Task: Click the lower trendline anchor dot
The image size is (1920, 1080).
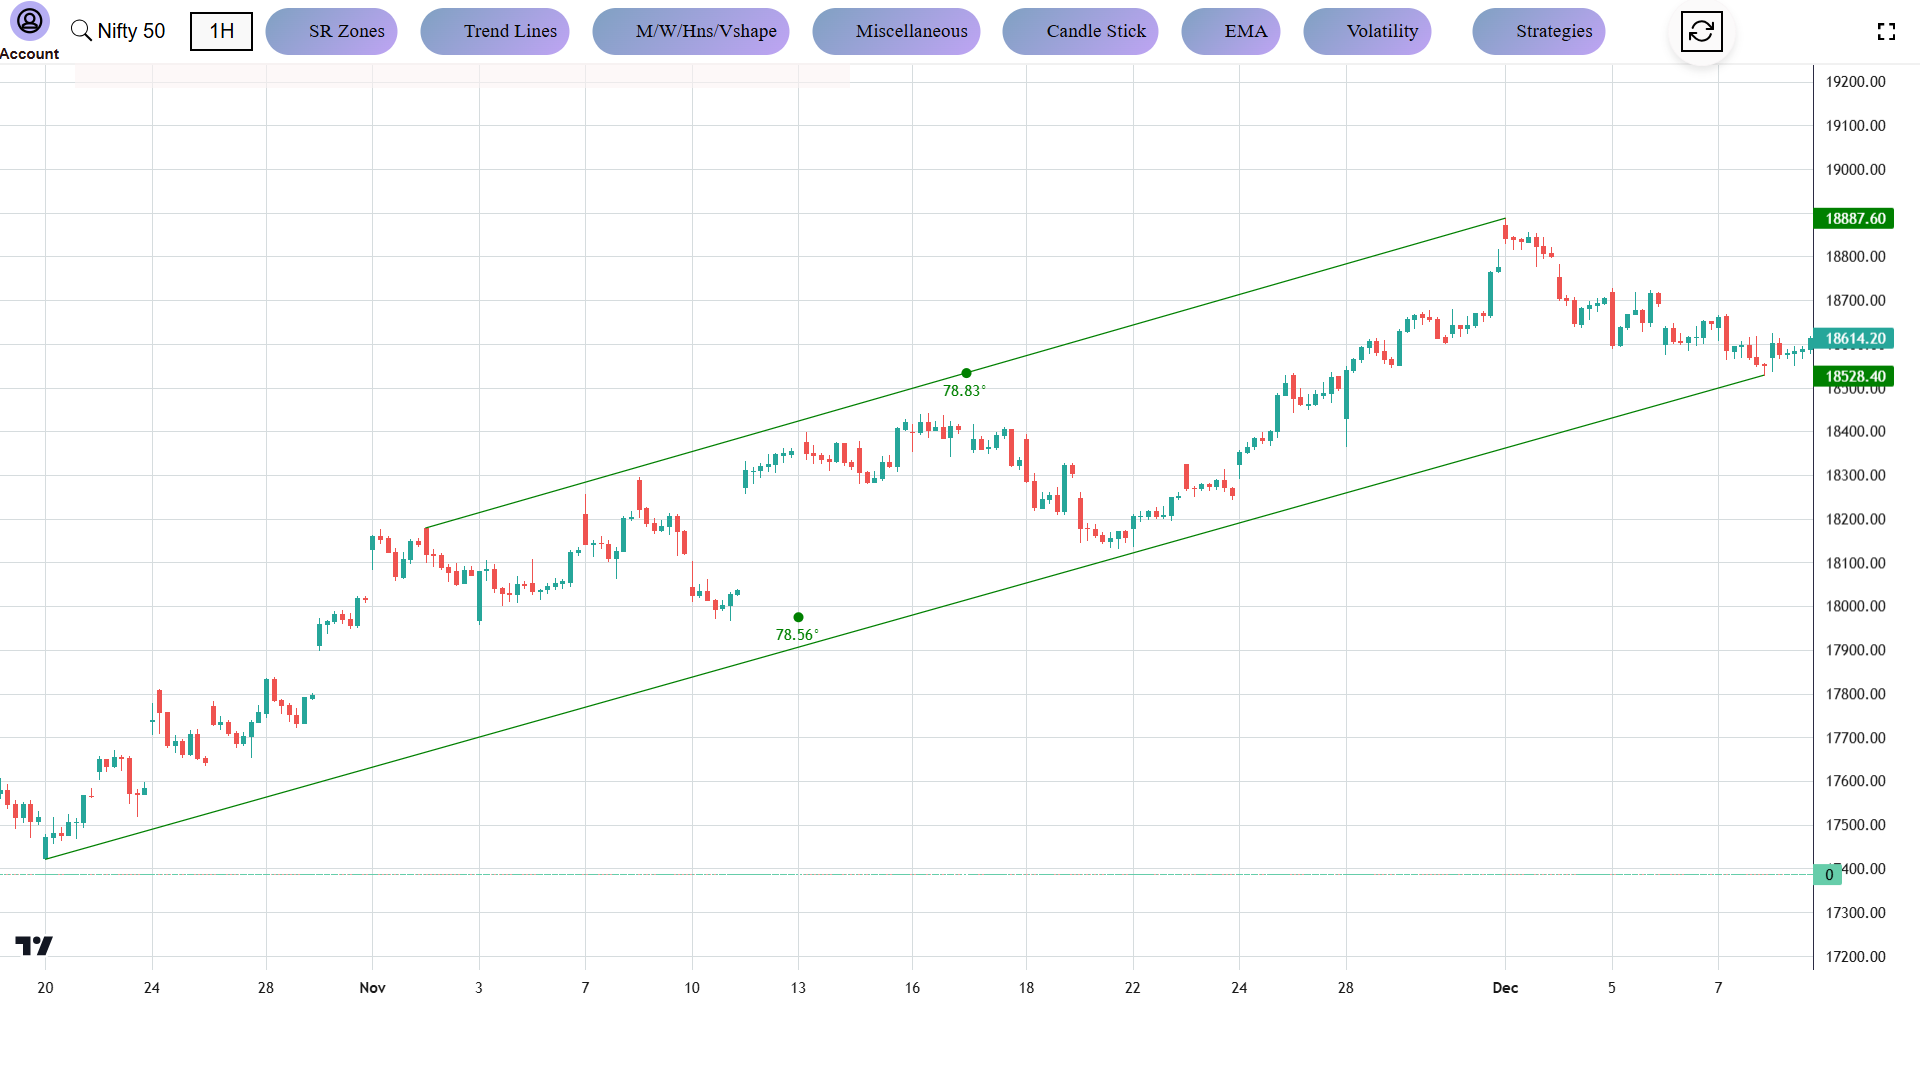Action: tap(797, 616)
